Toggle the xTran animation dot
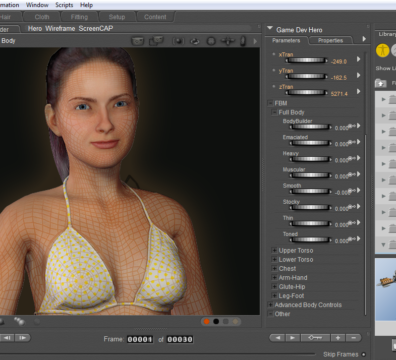The width and height of the screenshot is (396, 360). (274, 54)
